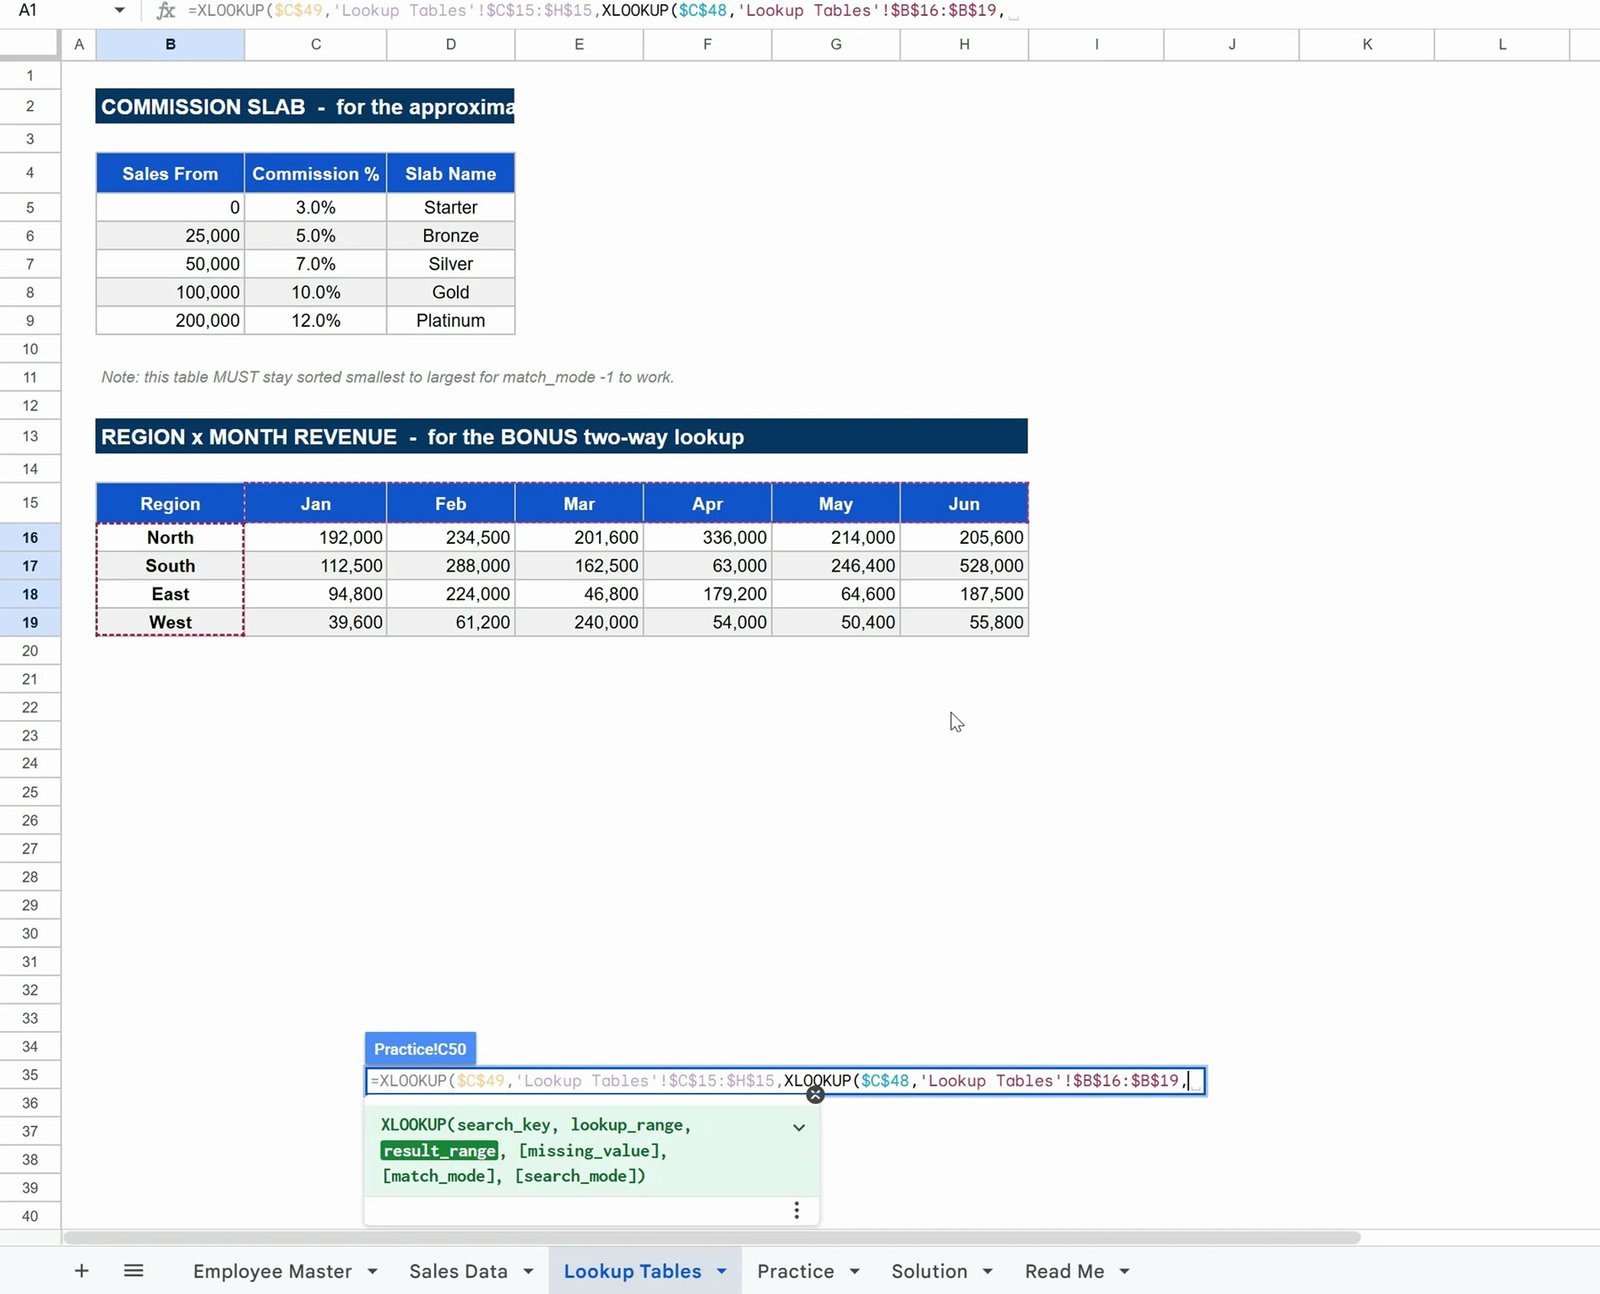Viewport: 1600px width, 1294px height.
Task: Click the Jun month header
Action: tap(964, 503)
